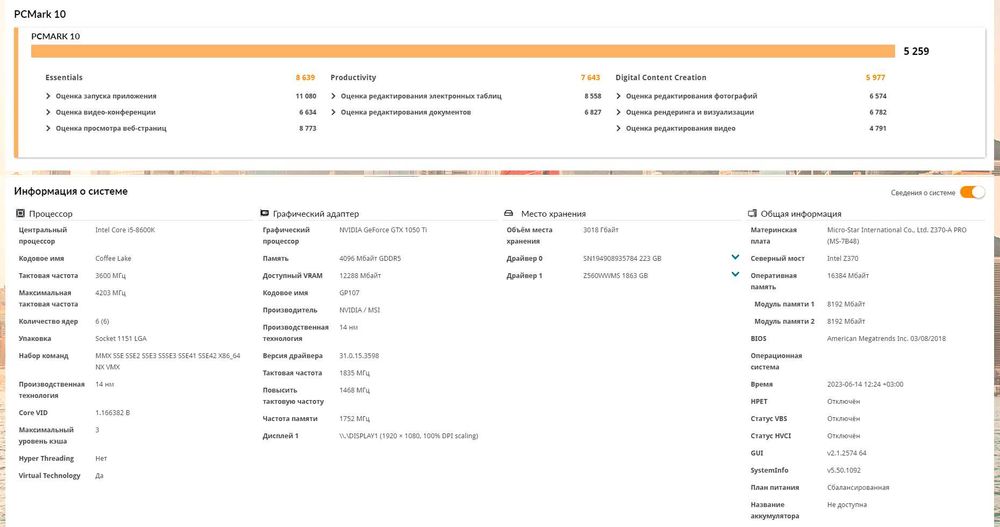Click rendering score 6 782

tap(878, 112)
